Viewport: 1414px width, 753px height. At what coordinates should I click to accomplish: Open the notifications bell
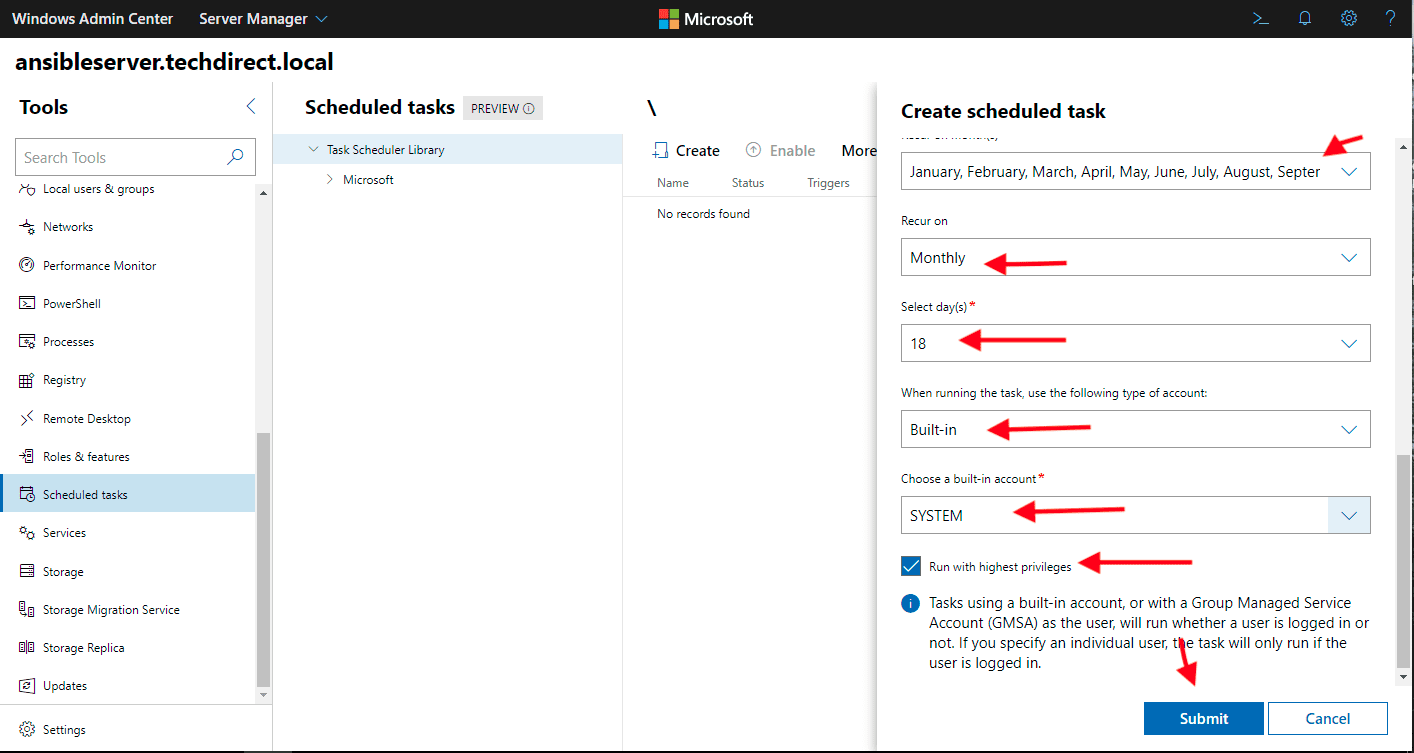pos(1305,19)
